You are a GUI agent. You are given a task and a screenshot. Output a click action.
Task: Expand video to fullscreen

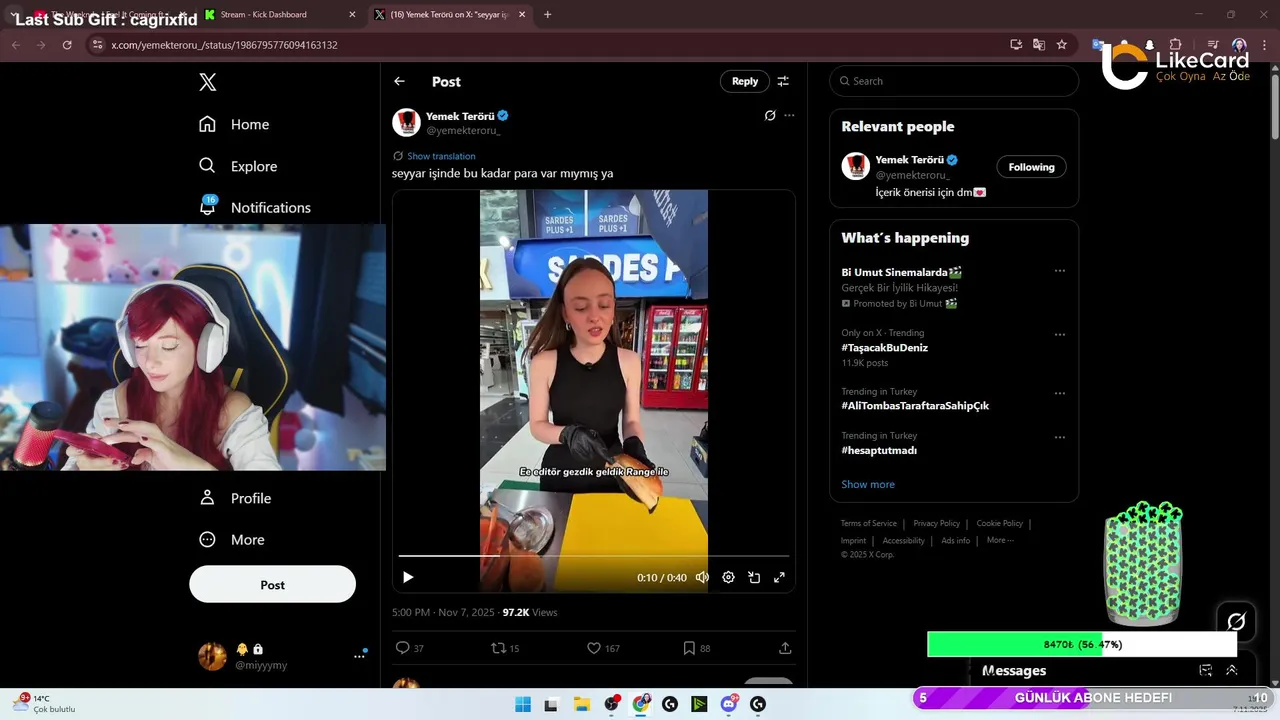click(779, 577)
